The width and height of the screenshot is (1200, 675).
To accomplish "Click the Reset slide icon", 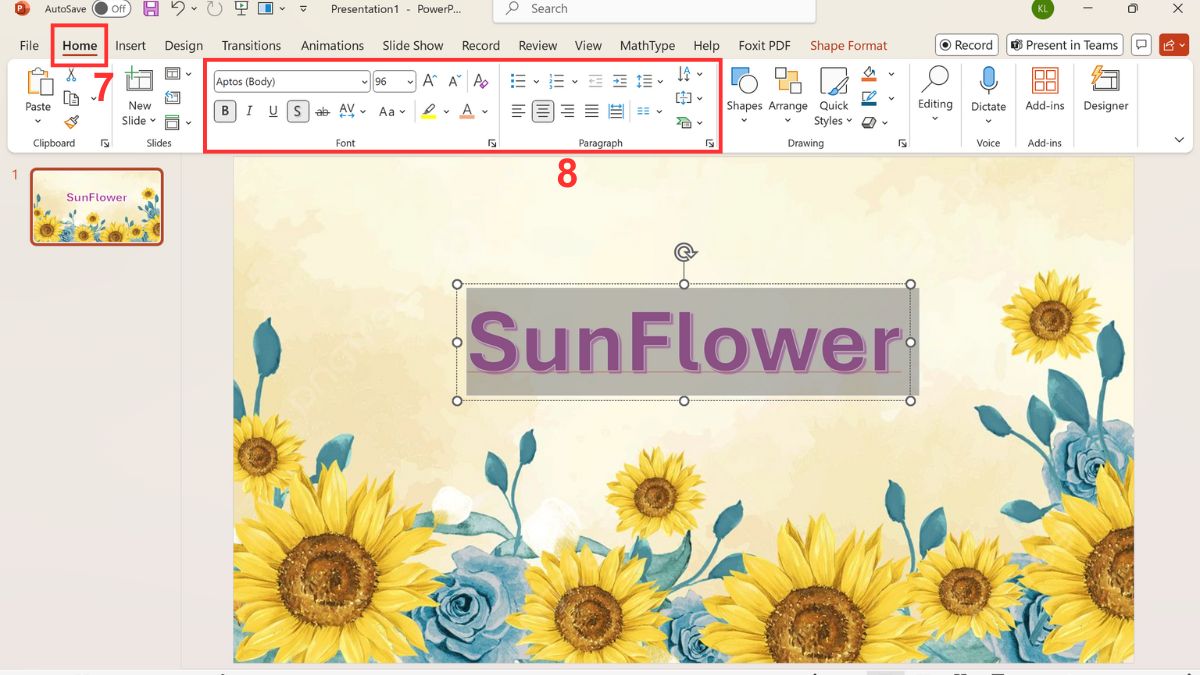I will (x=173, y=97).
